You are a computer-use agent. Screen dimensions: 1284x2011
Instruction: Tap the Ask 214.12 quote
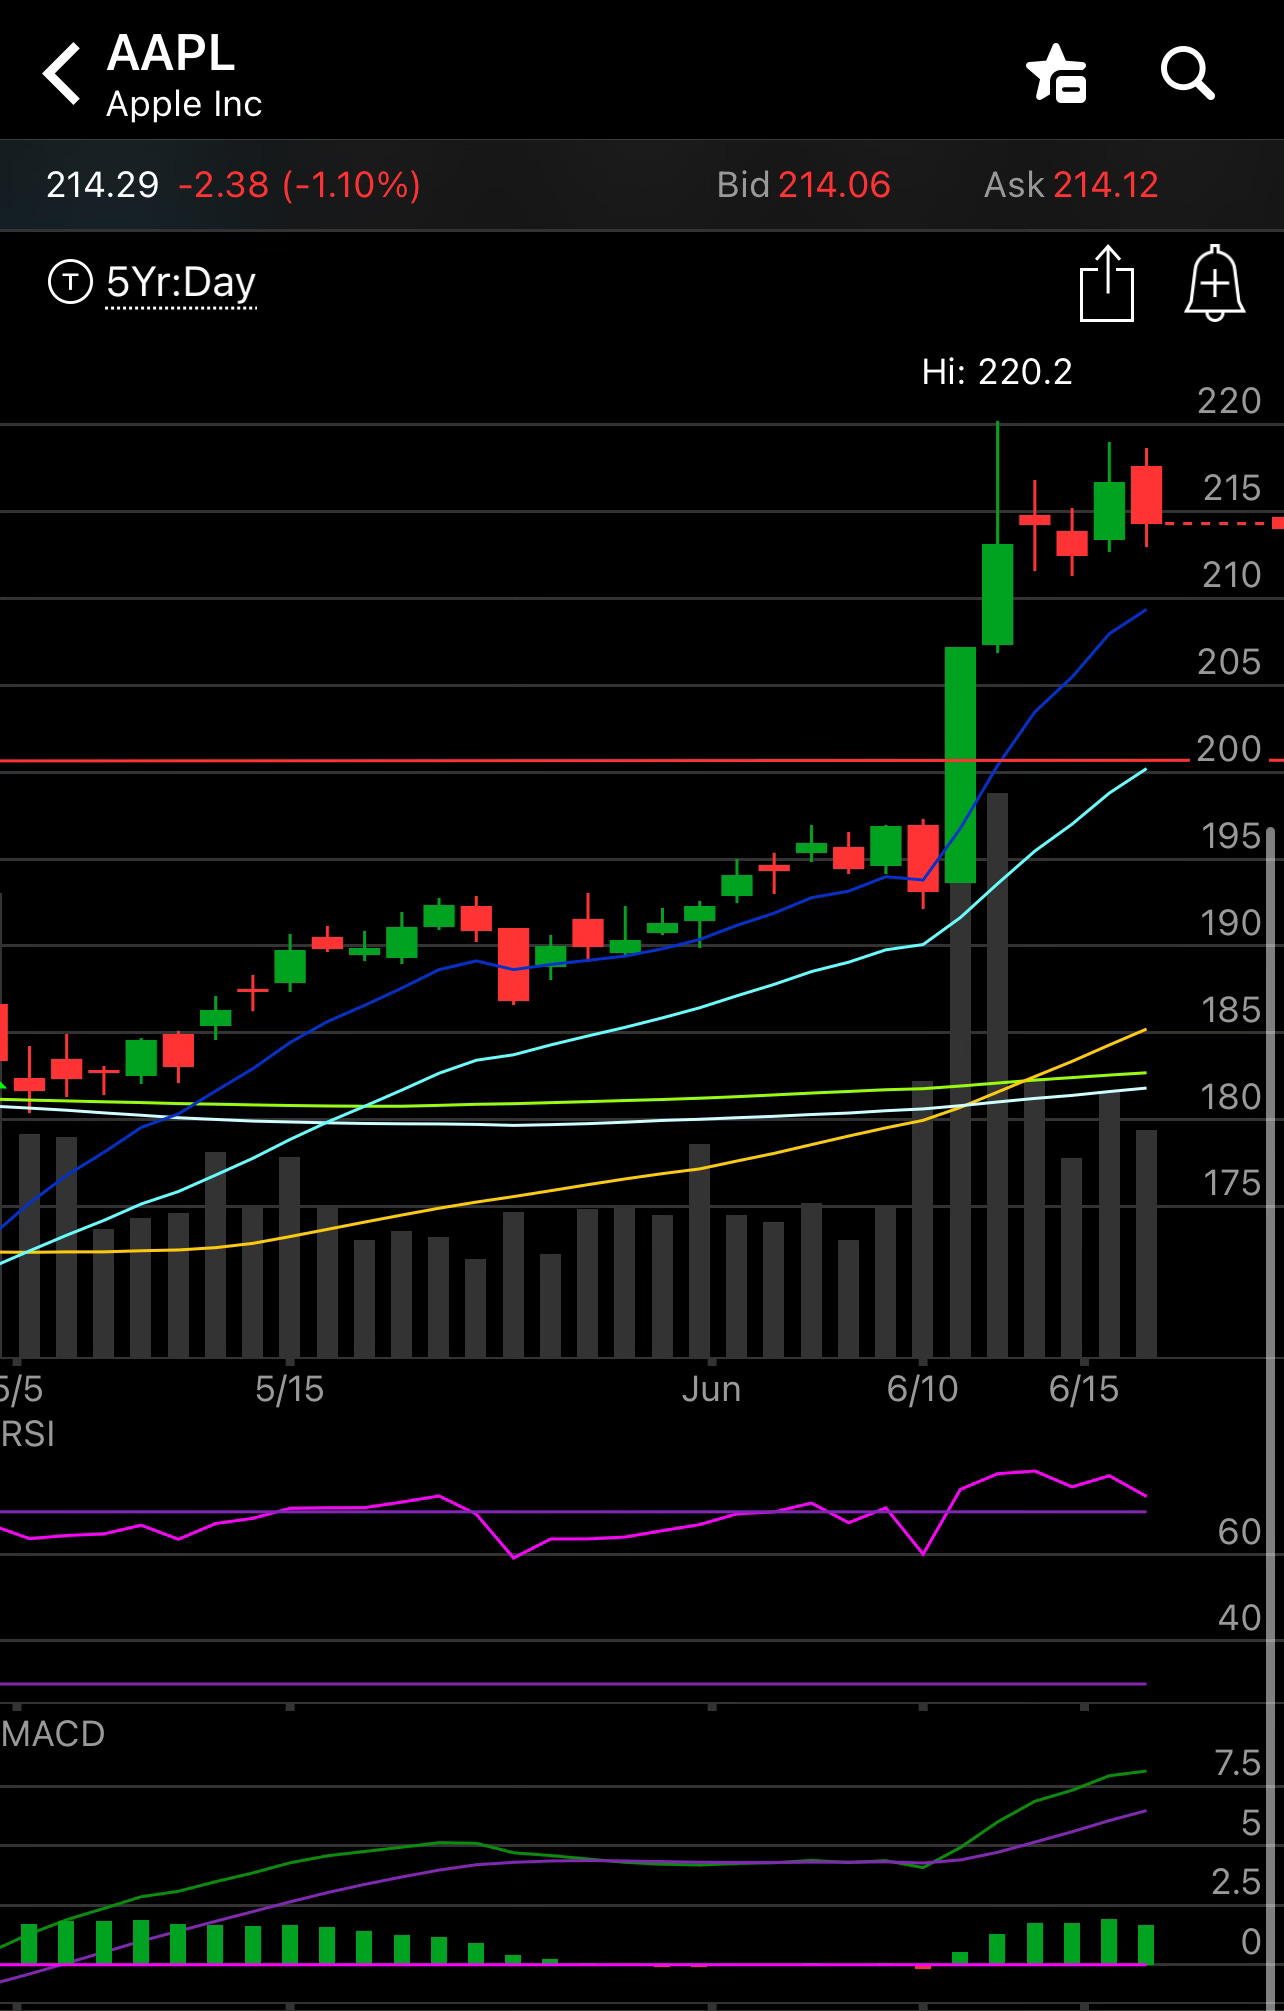(x=1071, y=185)
